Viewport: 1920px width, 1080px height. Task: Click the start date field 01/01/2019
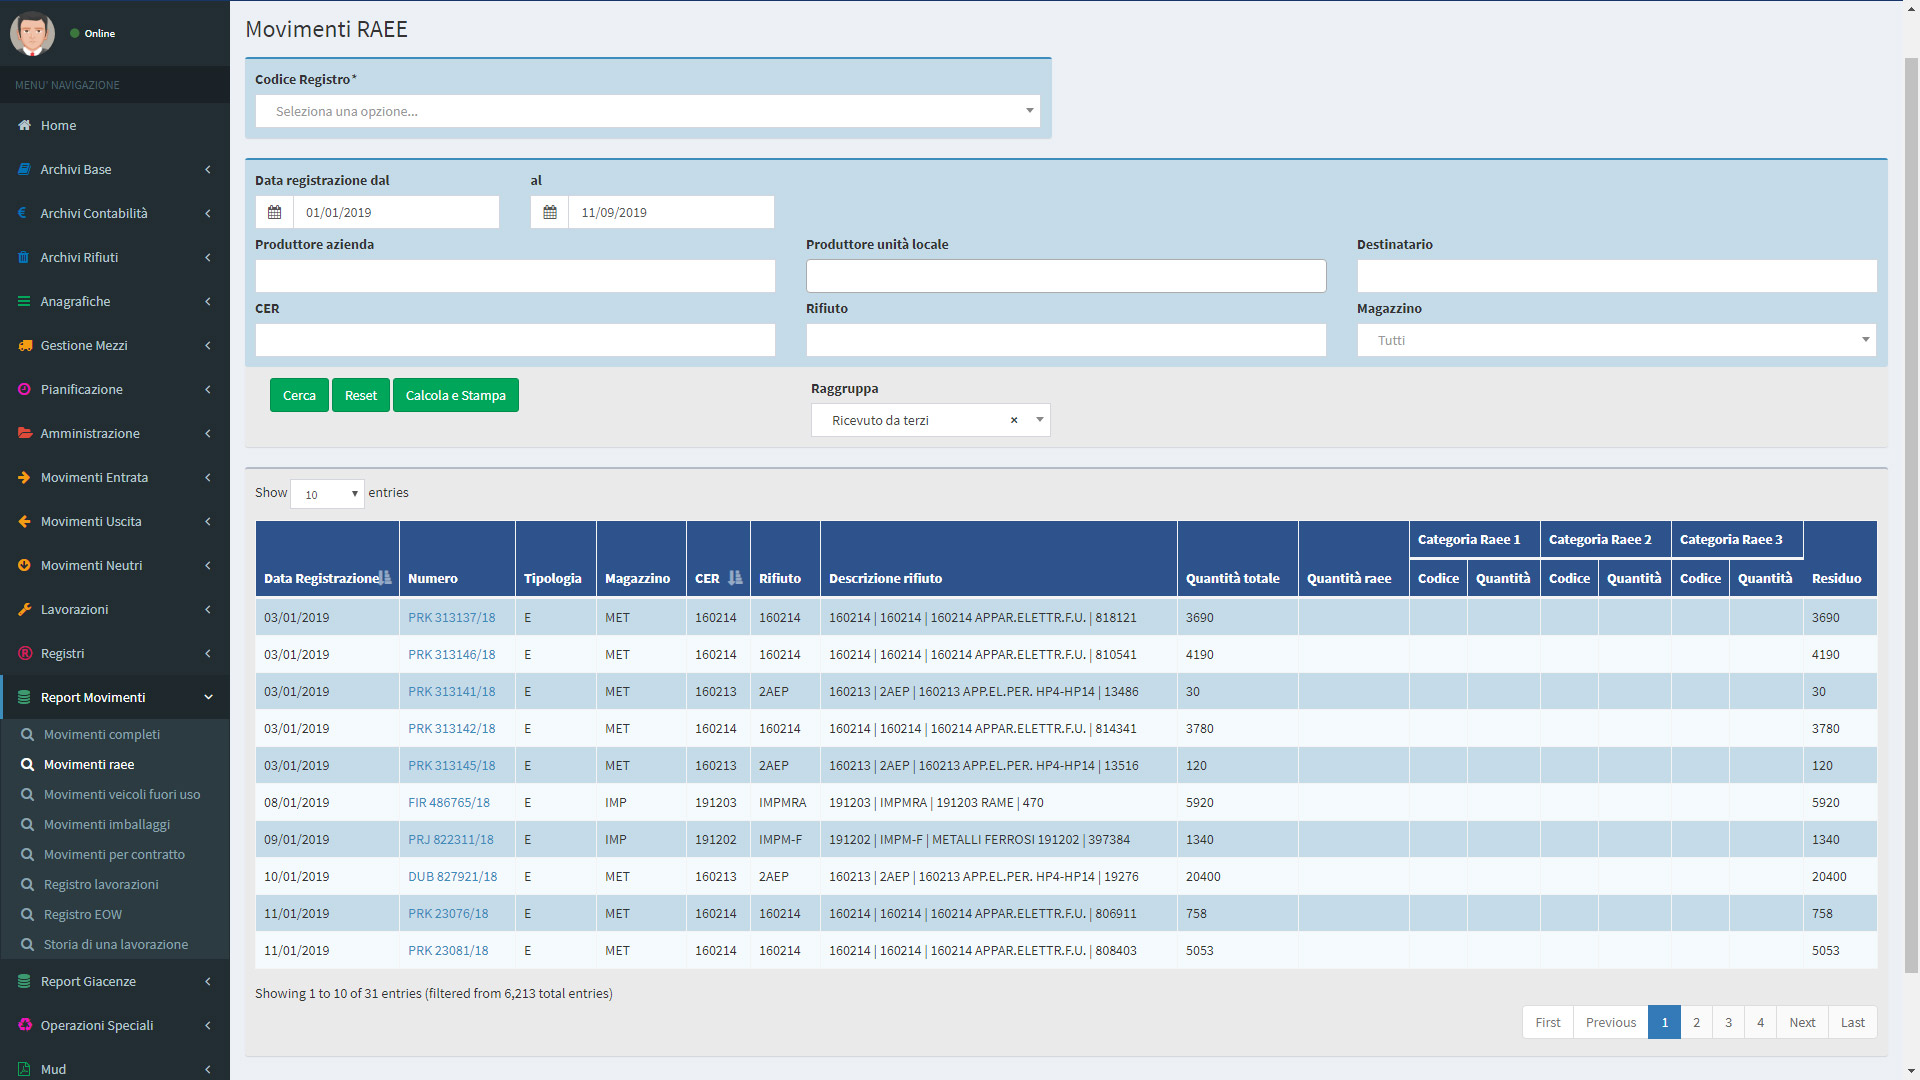396,212
